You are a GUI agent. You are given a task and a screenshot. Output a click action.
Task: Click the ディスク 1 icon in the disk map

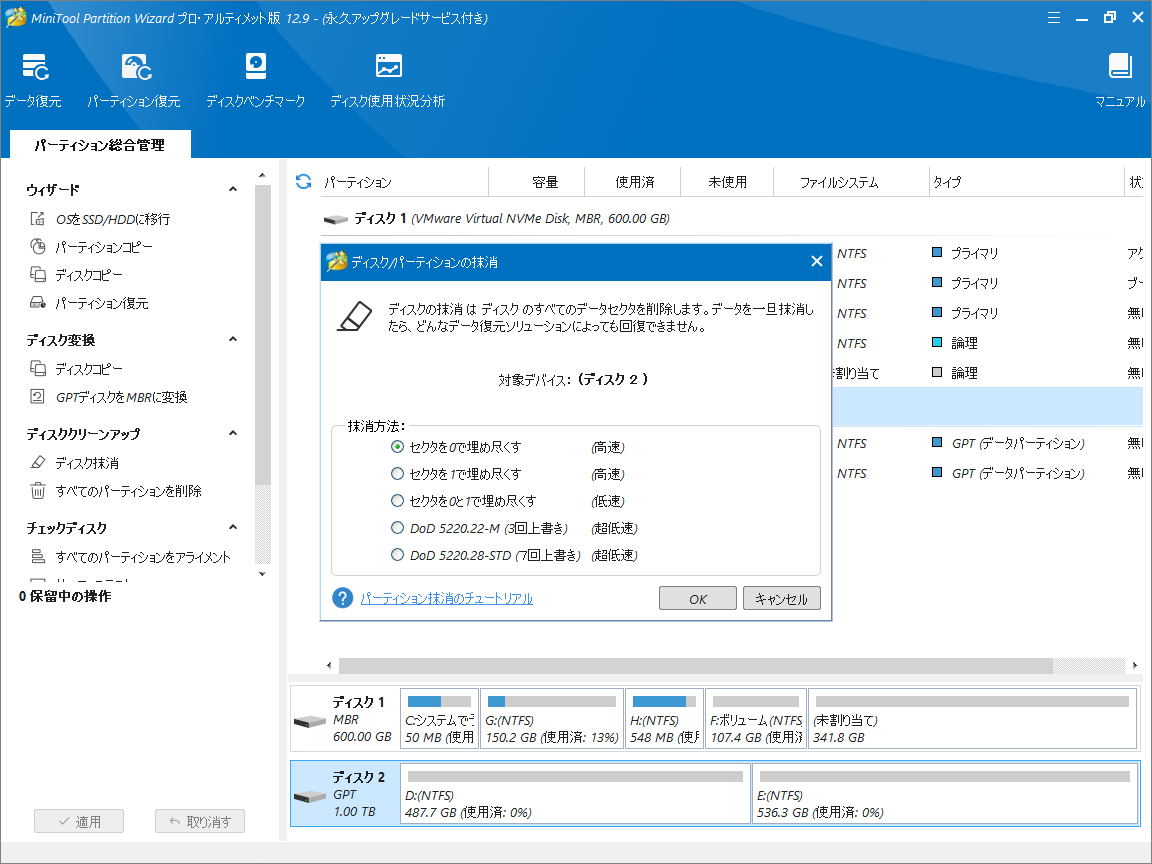[309, 721]
